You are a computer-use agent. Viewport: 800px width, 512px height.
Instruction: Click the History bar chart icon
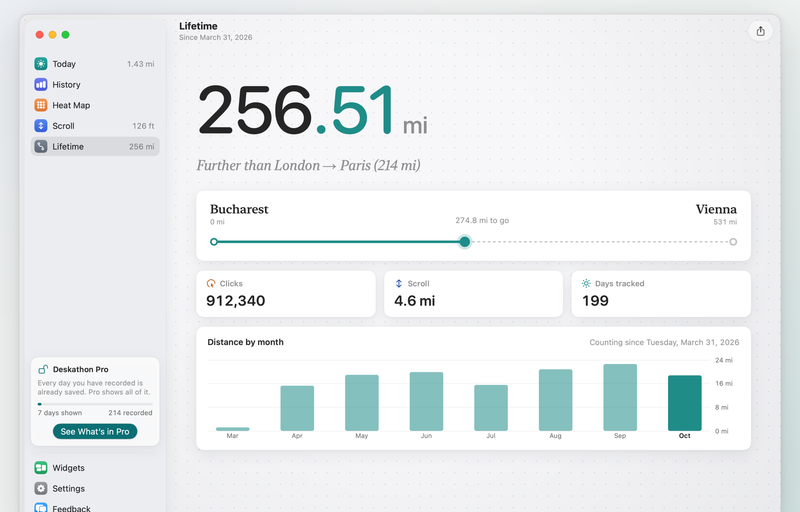click(41, 84)
